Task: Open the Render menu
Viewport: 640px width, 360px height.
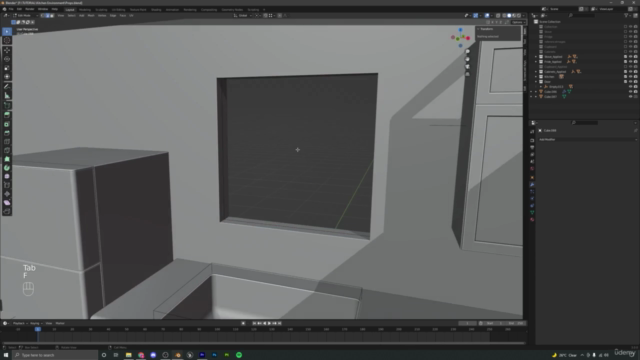Action: 30,9
